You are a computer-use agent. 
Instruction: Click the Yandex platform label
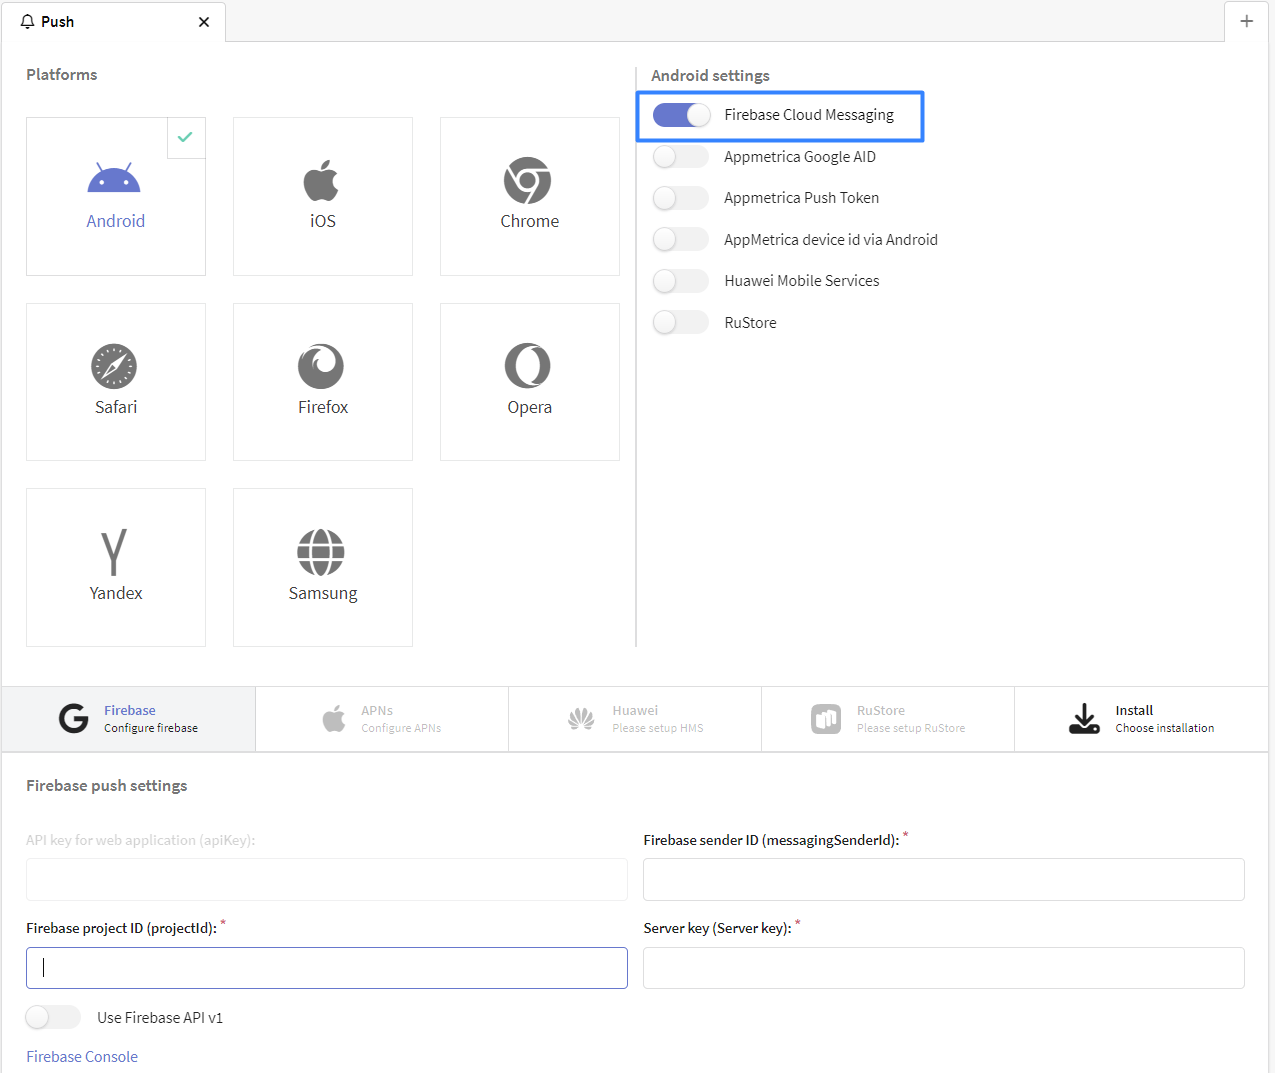coord(116,593)
